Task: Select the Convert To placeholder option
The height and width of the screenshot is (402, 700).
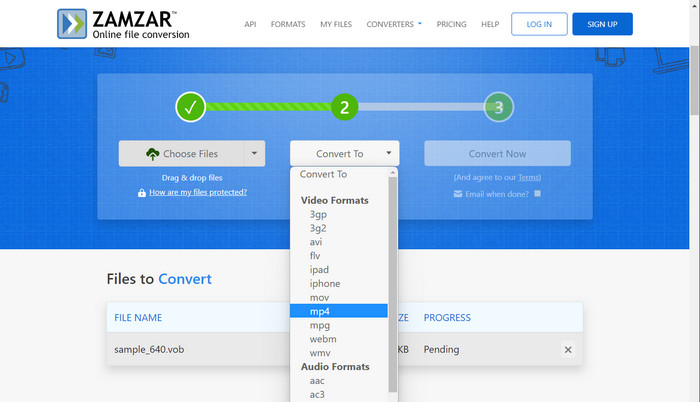Action: point(323,174)
